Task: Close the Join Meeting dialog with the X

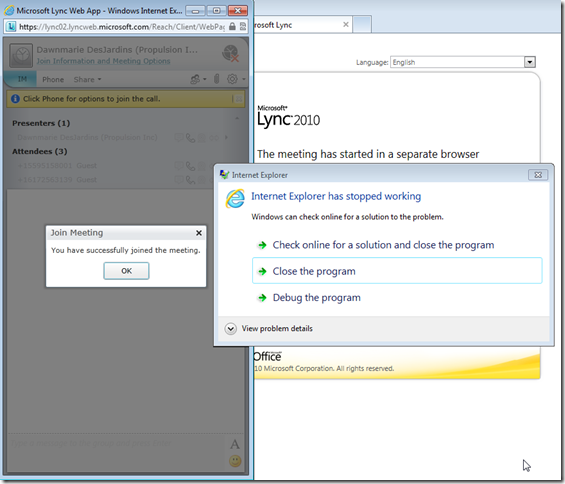Action: (x=199, y=233)
